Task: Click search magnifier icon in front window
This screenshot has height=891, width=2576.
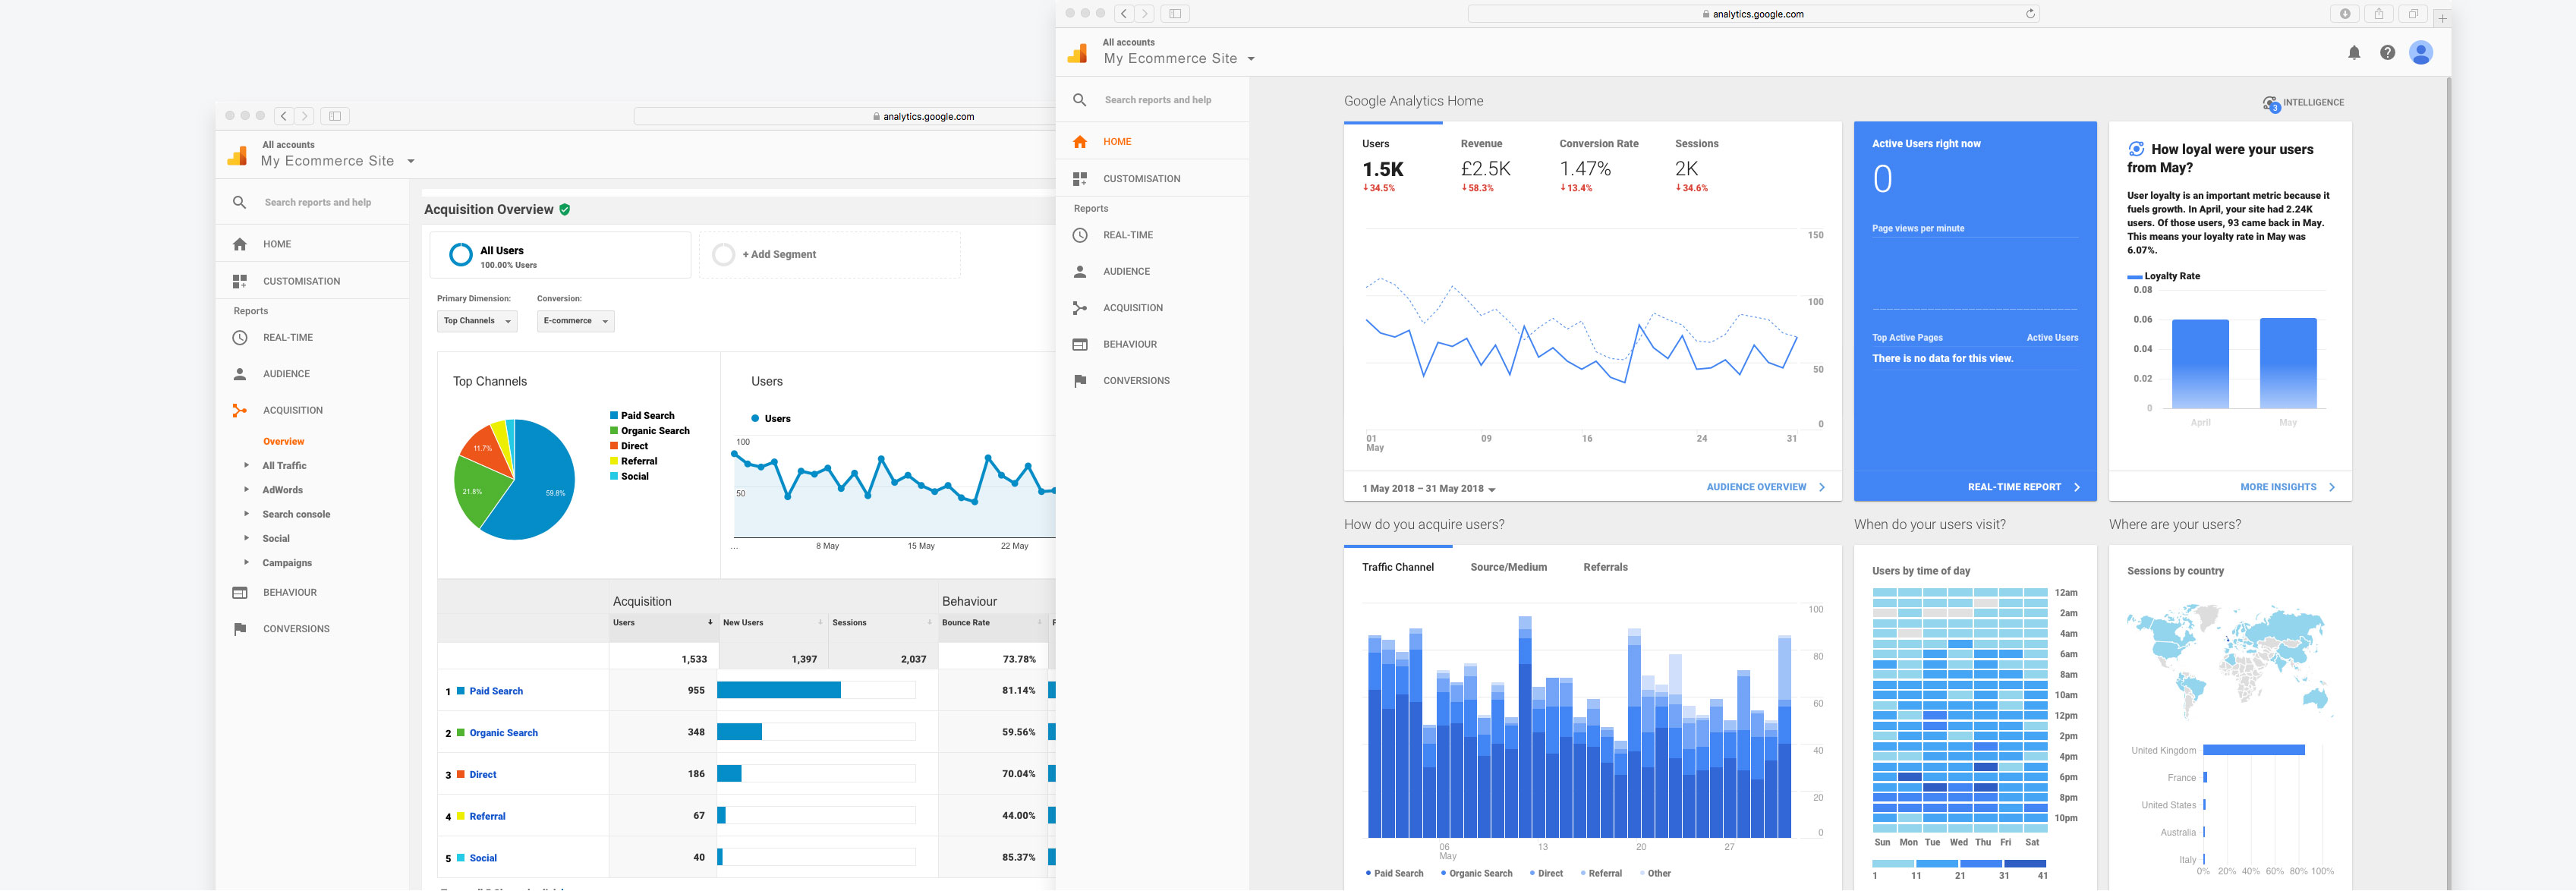Action: coord(1080,100)
